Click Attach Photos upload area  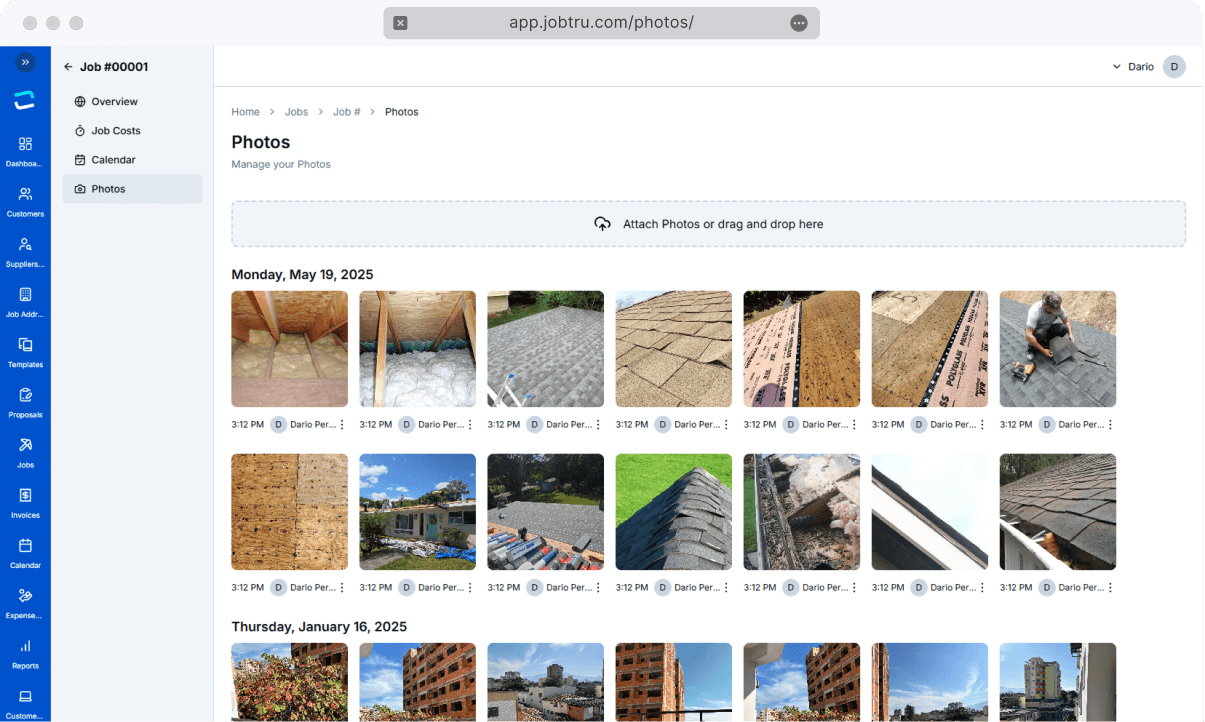pos(708,224)
